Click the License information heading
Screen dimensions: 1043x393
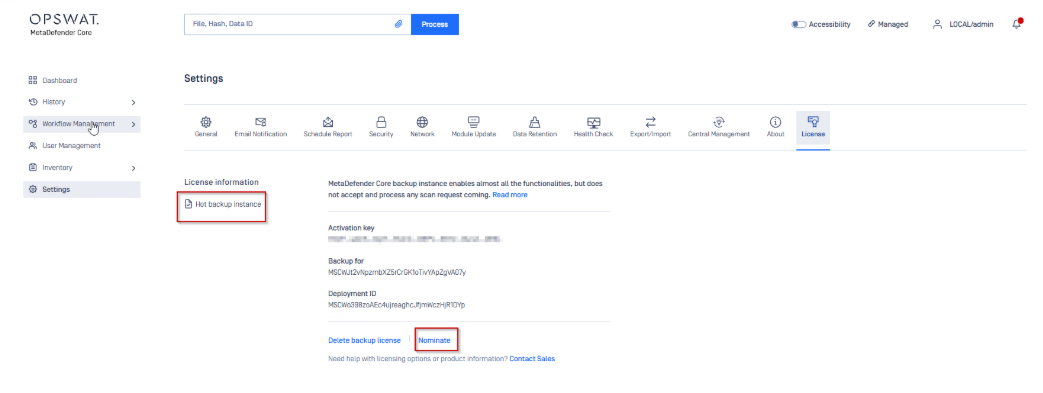tap(222, 182)
